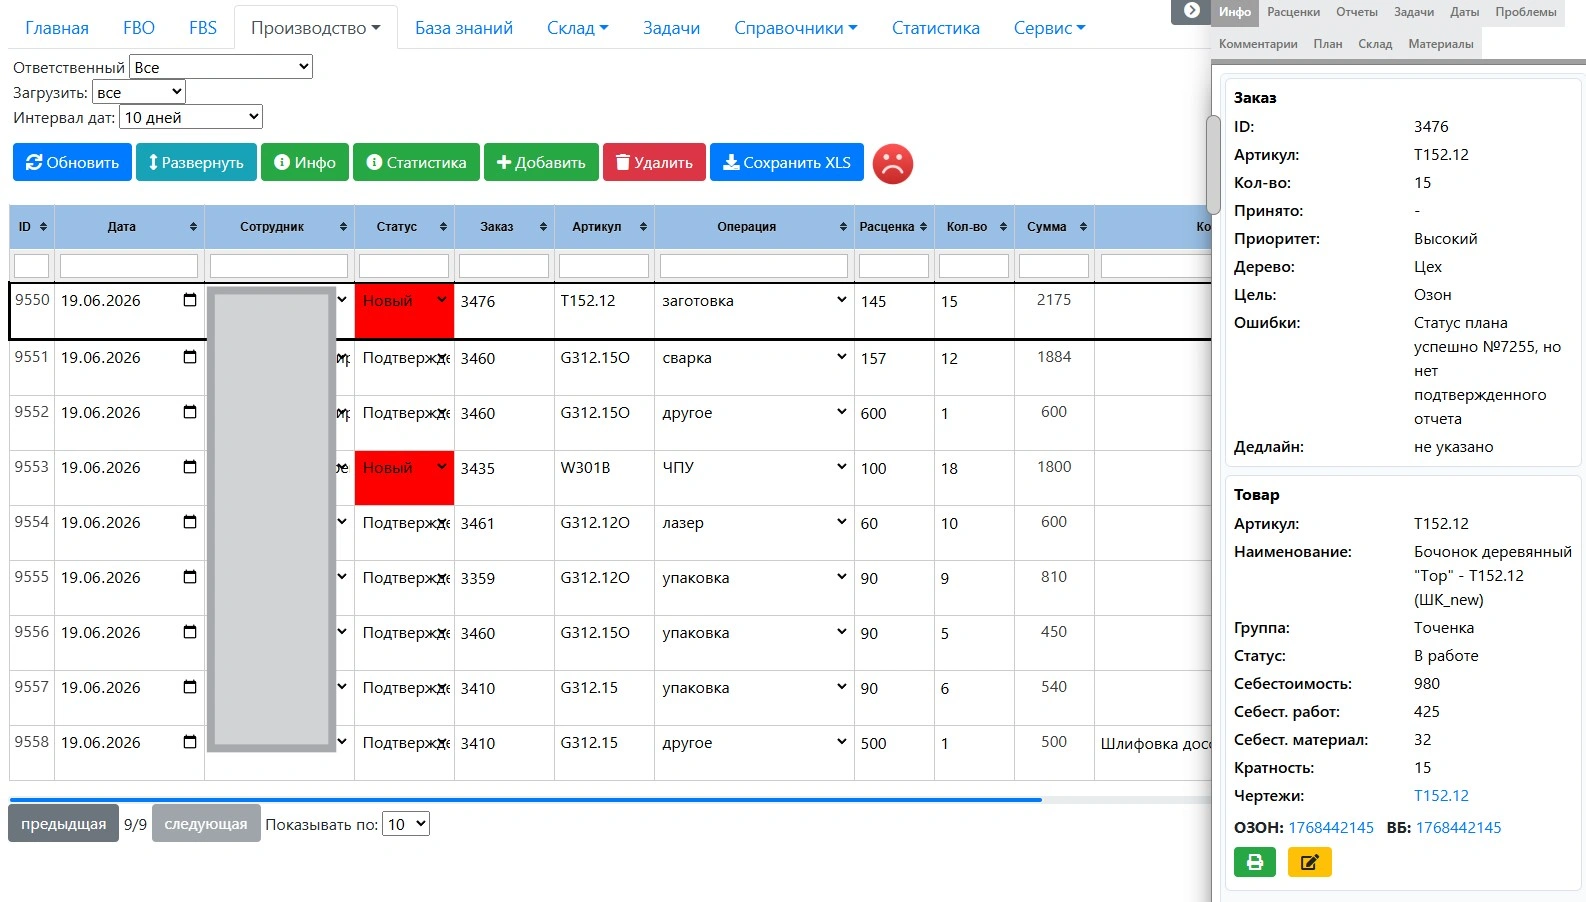This screenshot has width=1586, height=902.
Task: Open the Задачи top navigation item
Action: tap(671, 28)
